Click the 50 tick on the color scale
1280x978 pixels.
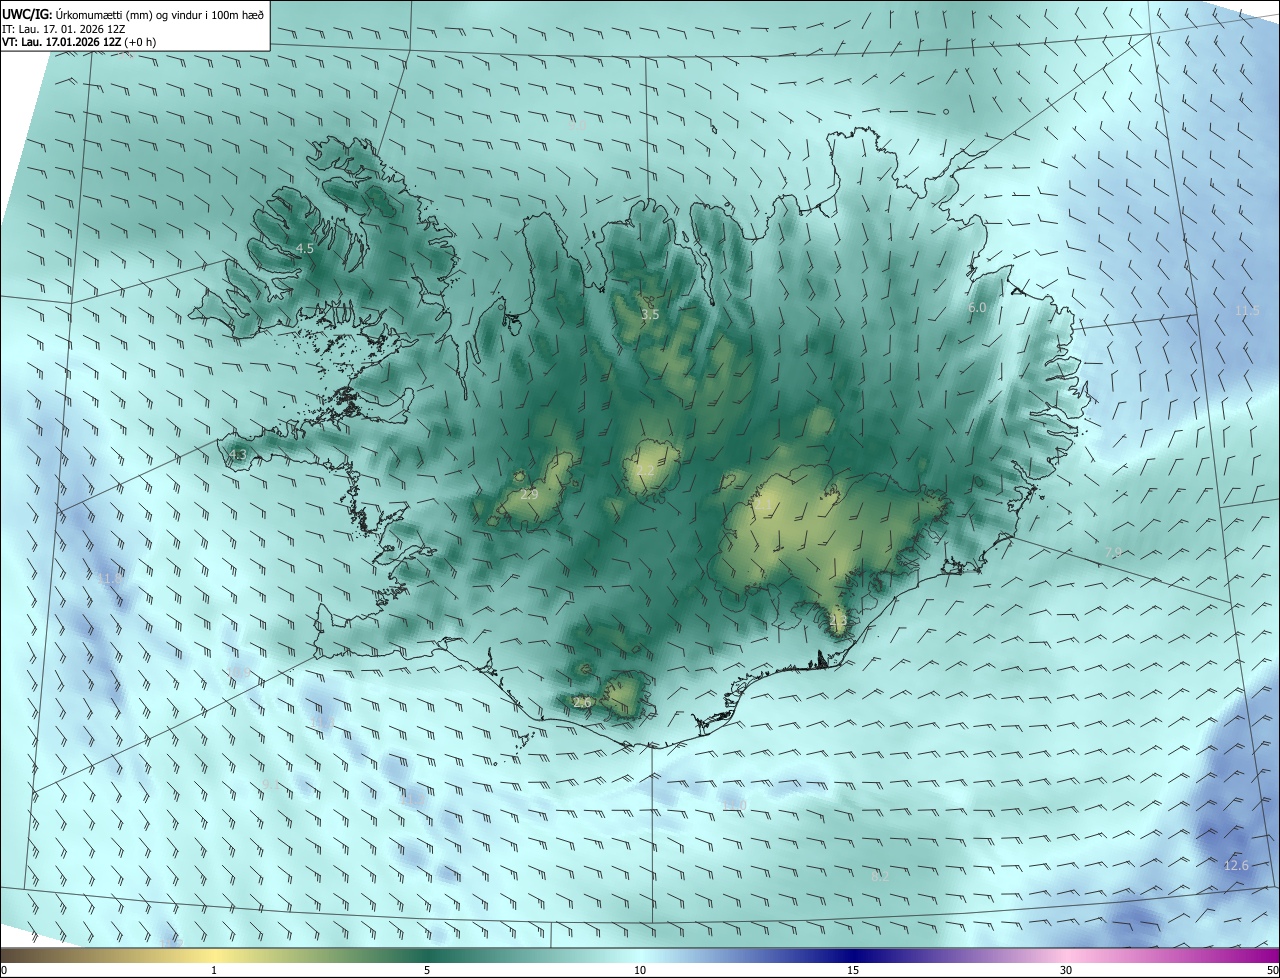click(x=1272, y=970)
